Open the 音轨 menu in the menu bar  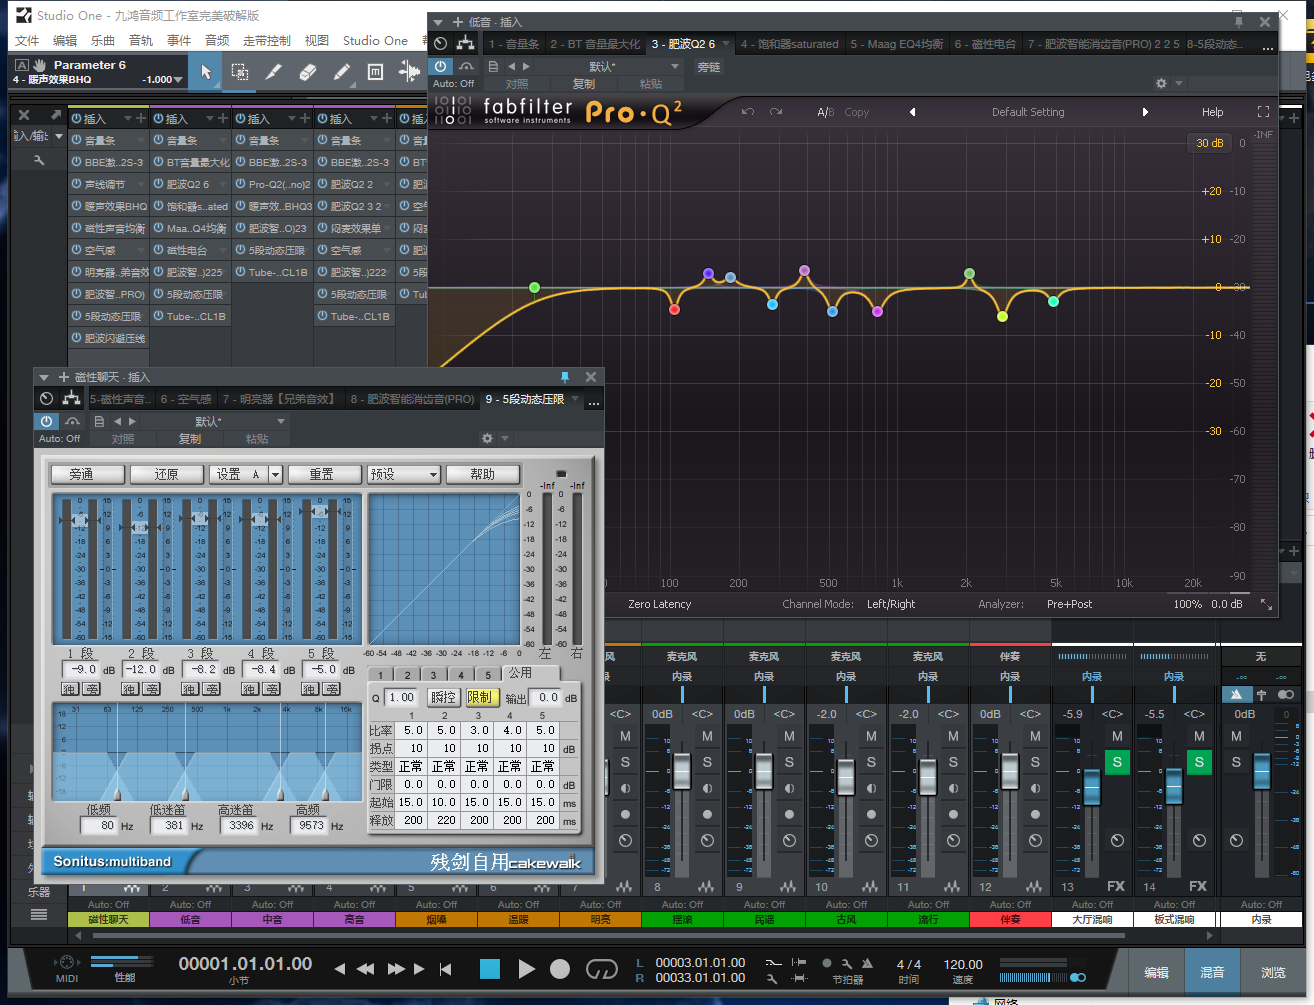(141, 41)
